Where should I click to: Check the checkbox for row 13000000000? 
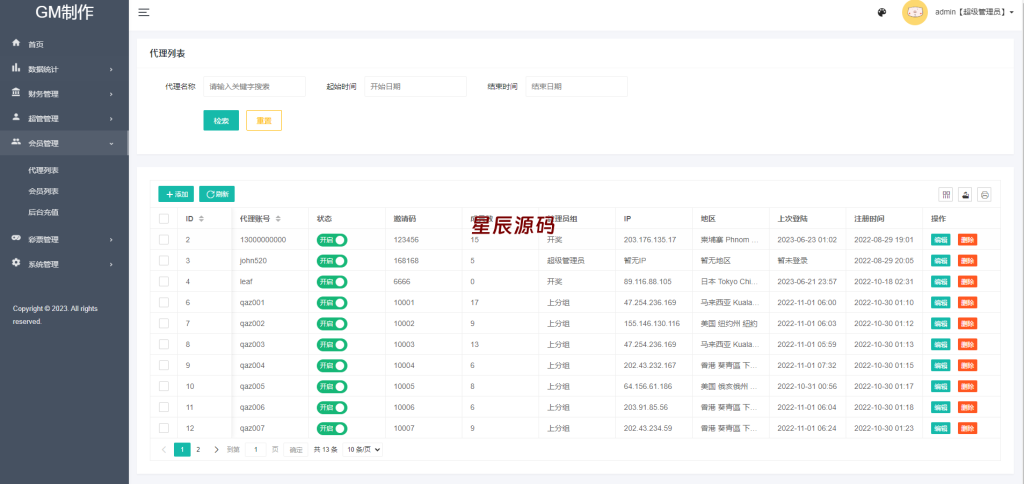164,240
